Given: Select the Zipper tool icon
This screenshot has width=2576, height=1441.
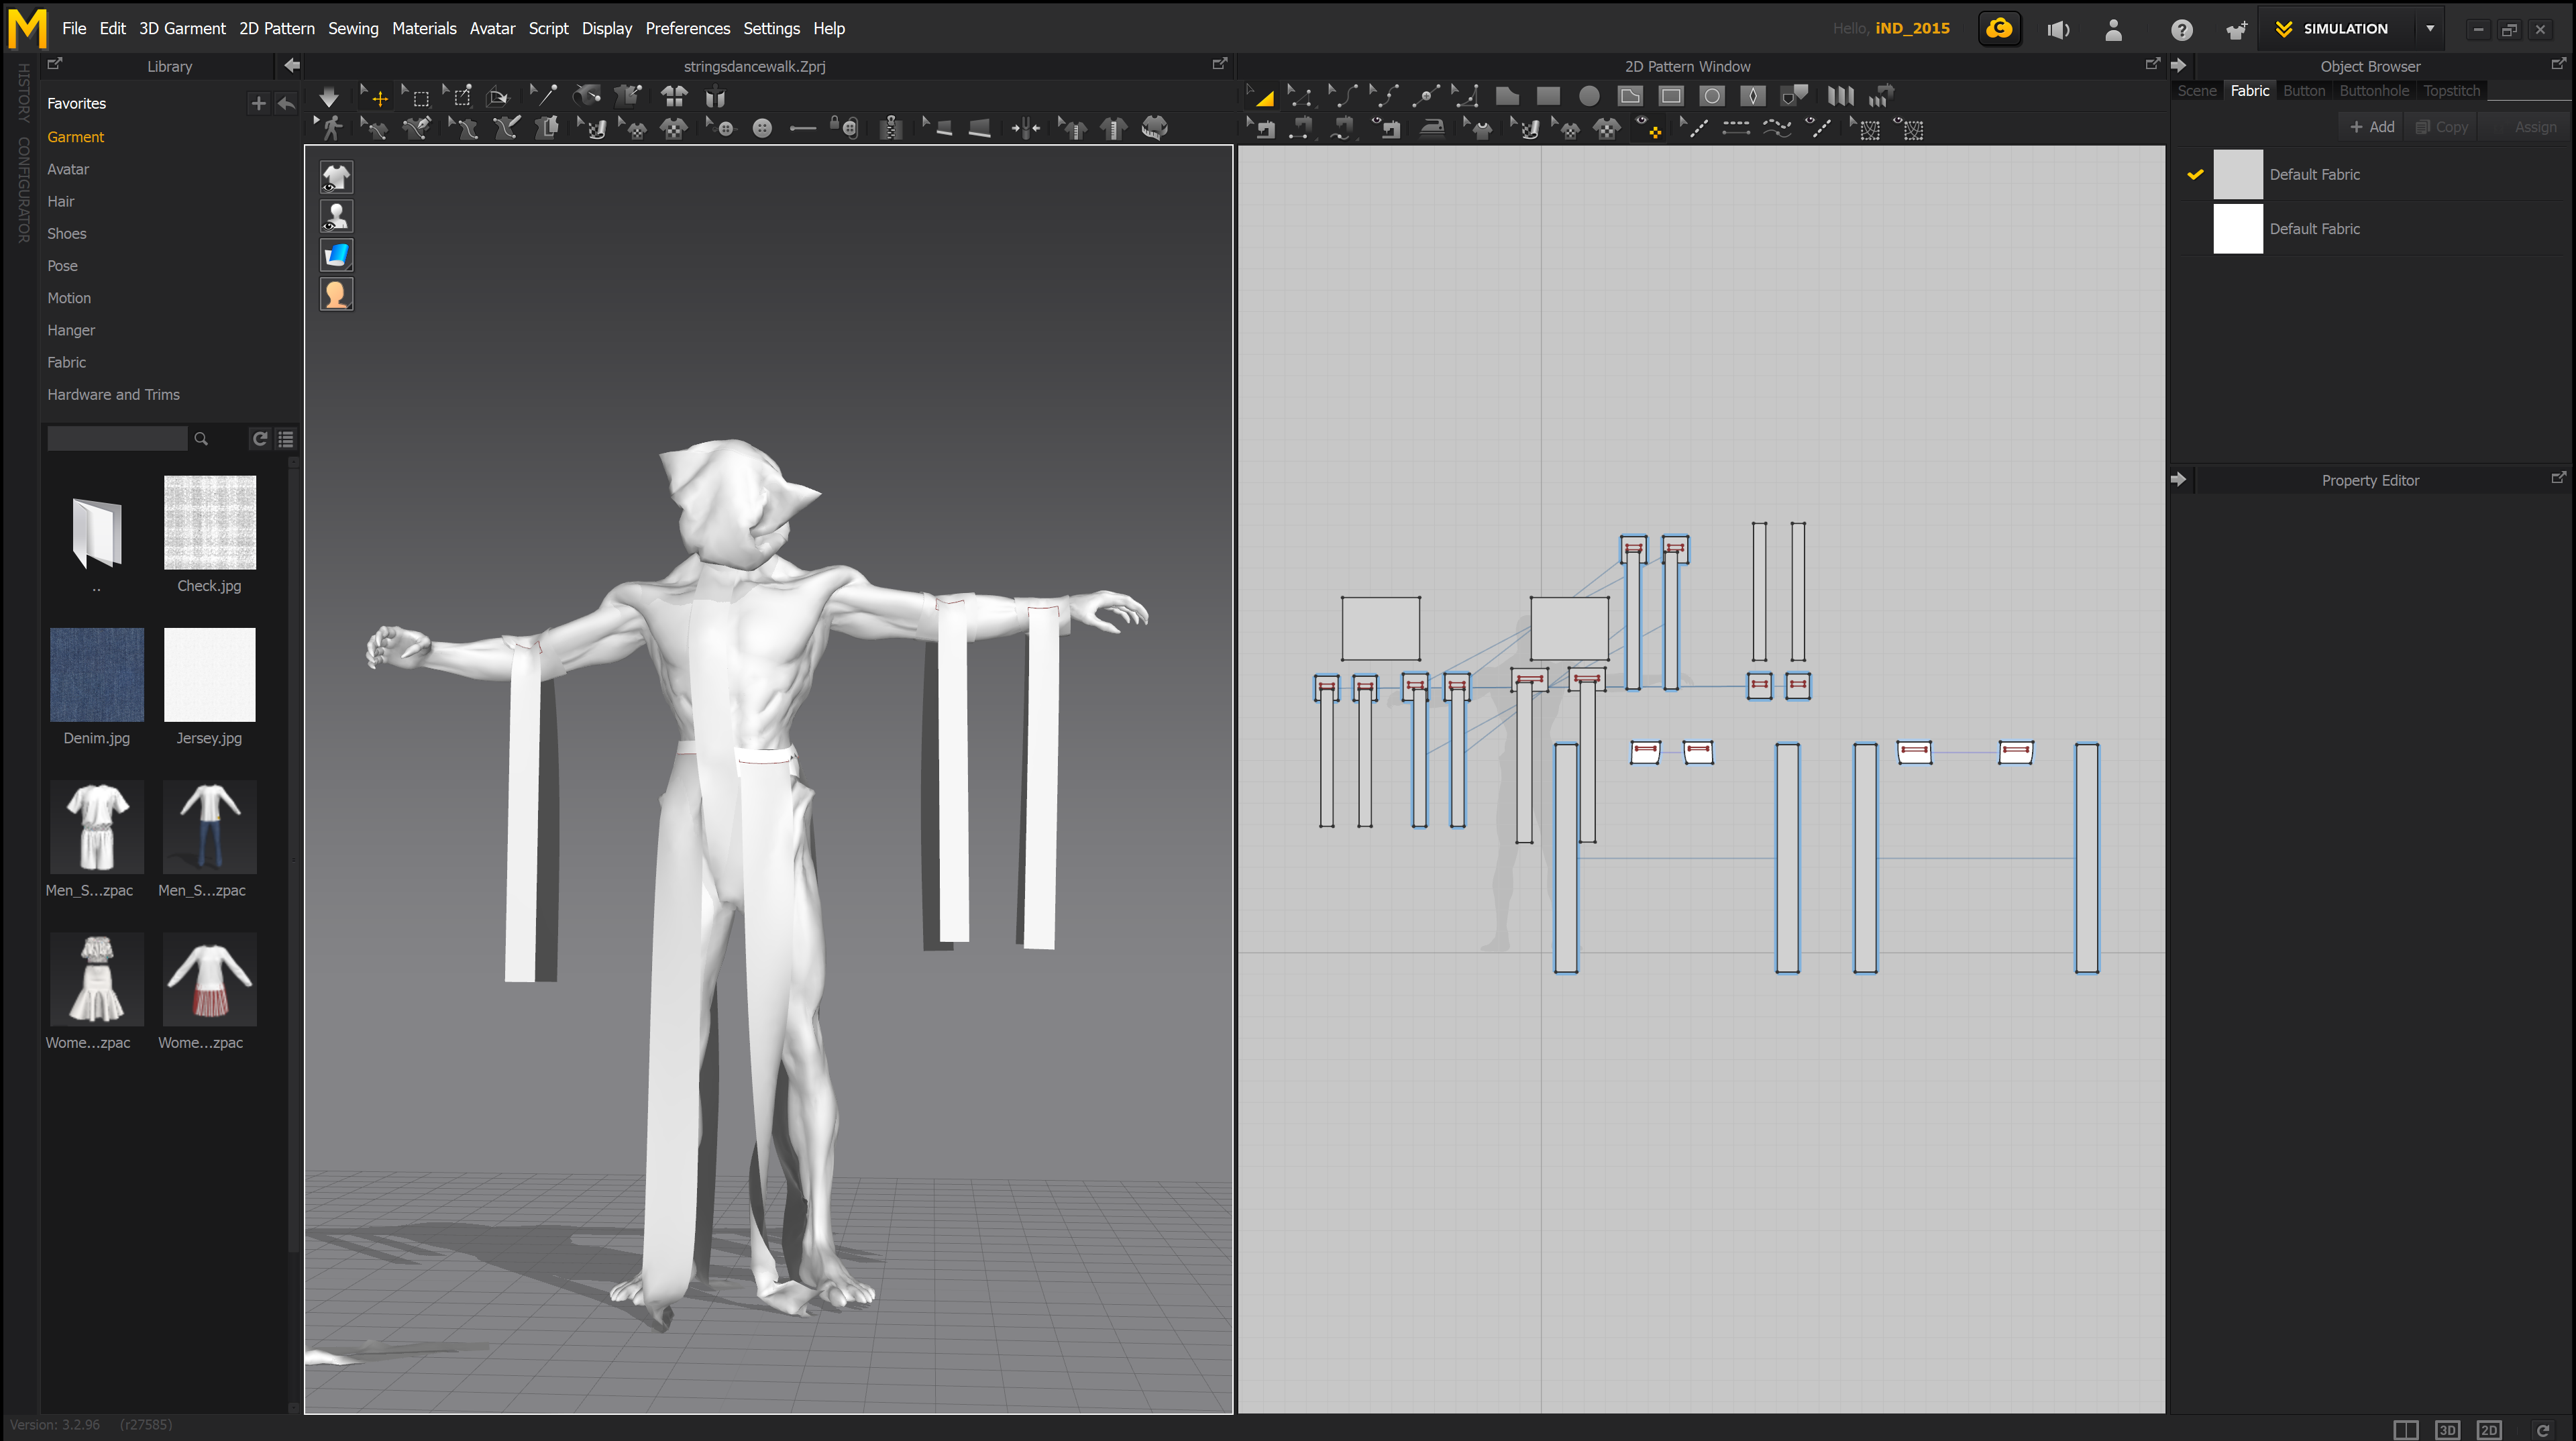Looking at the screenshot, I should click(x=890, y=128).
